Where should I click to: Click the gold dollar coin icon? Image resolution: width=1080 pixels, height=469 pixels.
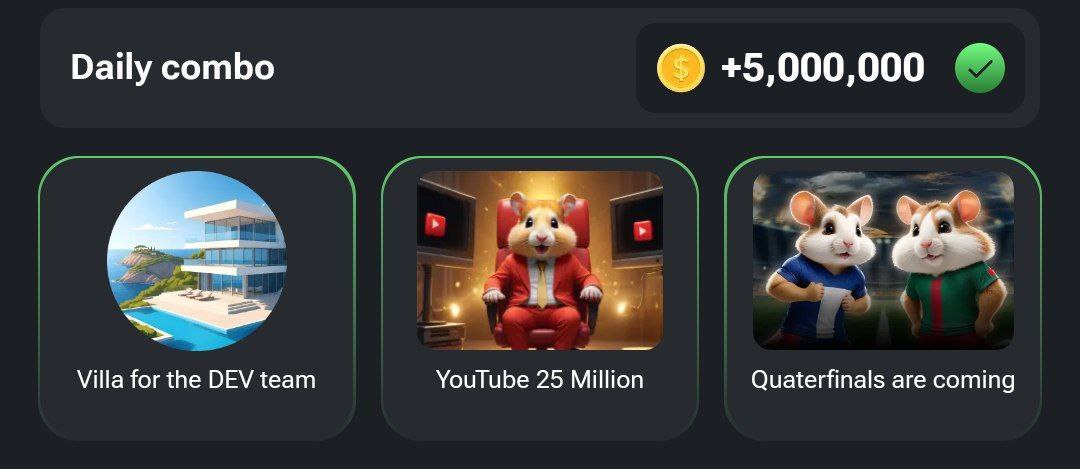pyautogui.click(x=681, y=68)
